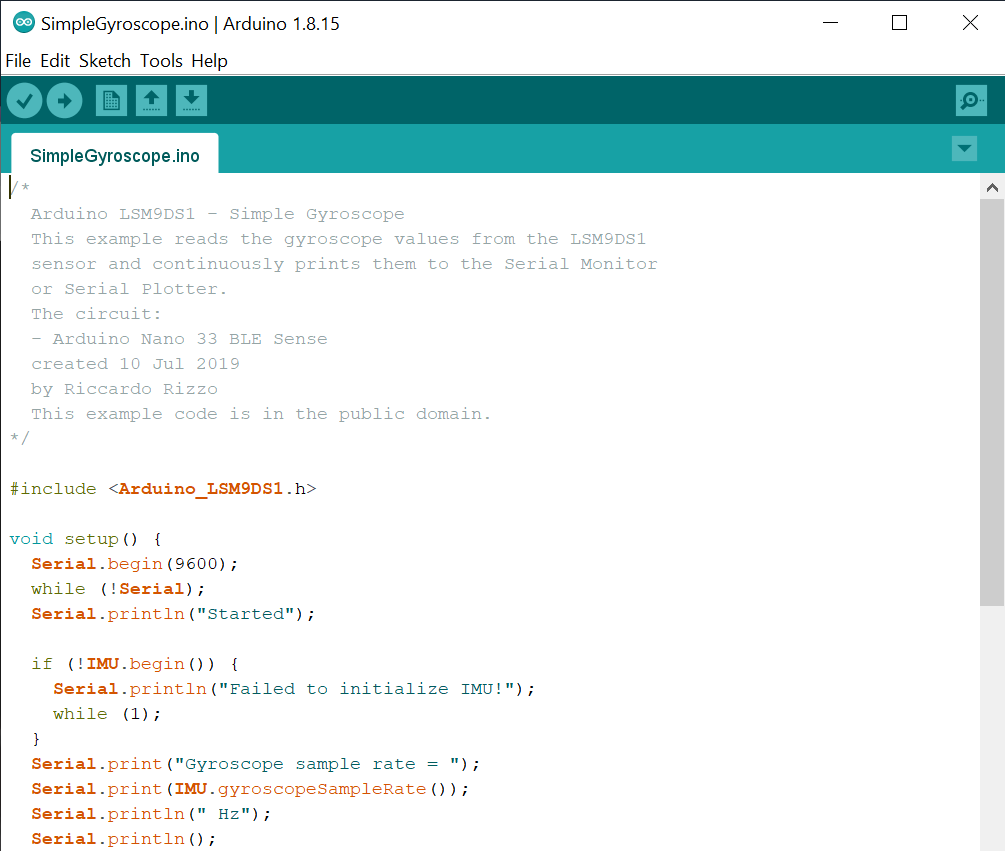This screenshot has height=851, width=1005.
Task: Open the File menu
Action: click(18, 61)
